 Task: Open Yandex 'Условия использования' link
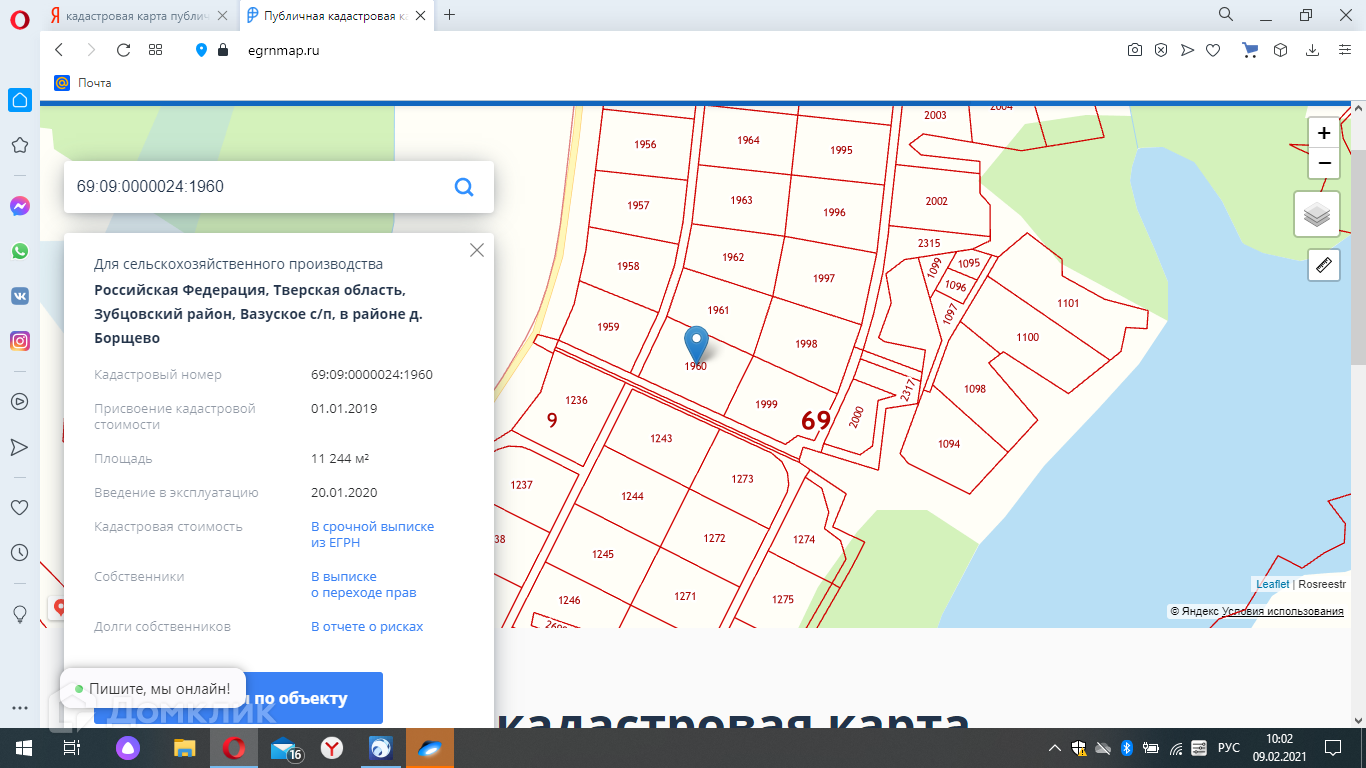[1283, 611]
